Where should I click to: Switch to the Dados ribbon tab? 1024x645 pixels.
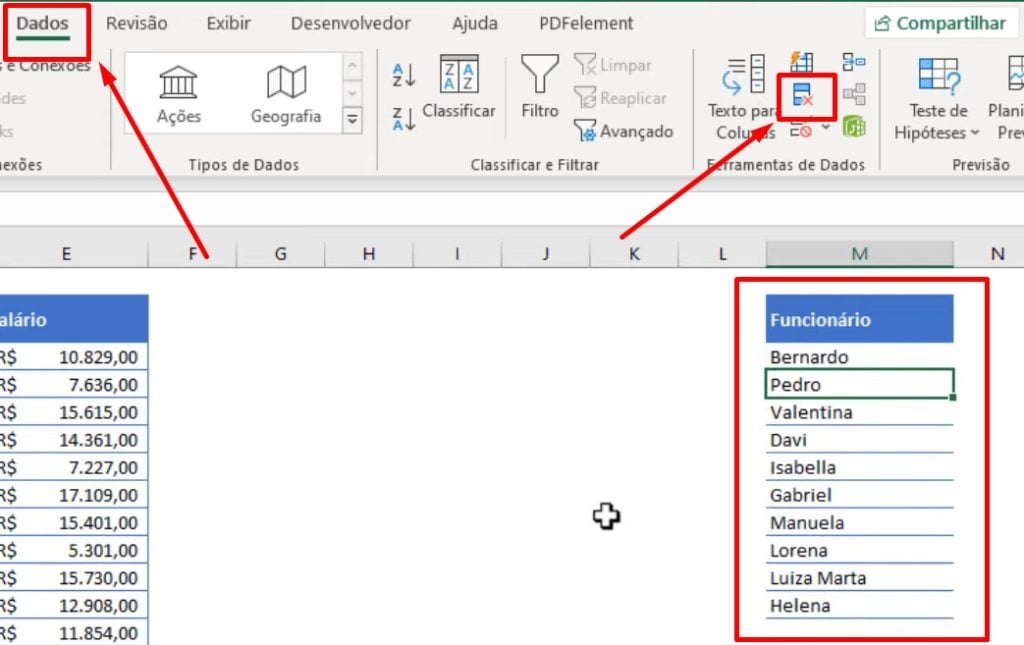[43, 22]
